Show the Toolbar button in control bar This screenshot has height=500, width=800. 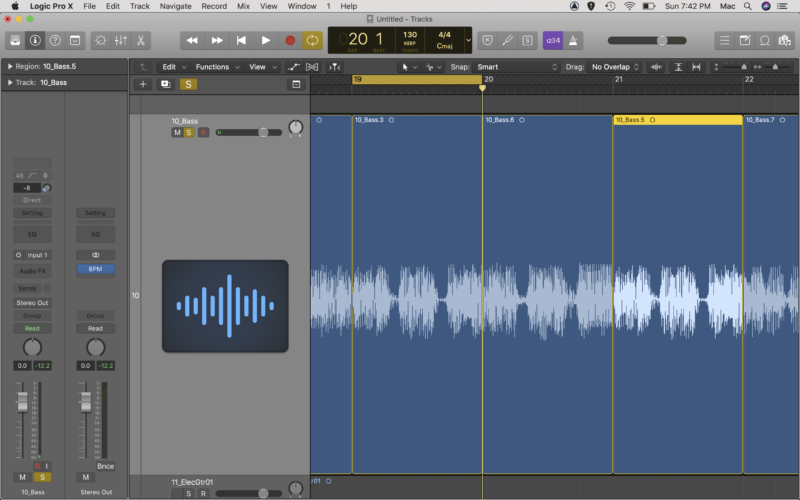coord(75,40)
